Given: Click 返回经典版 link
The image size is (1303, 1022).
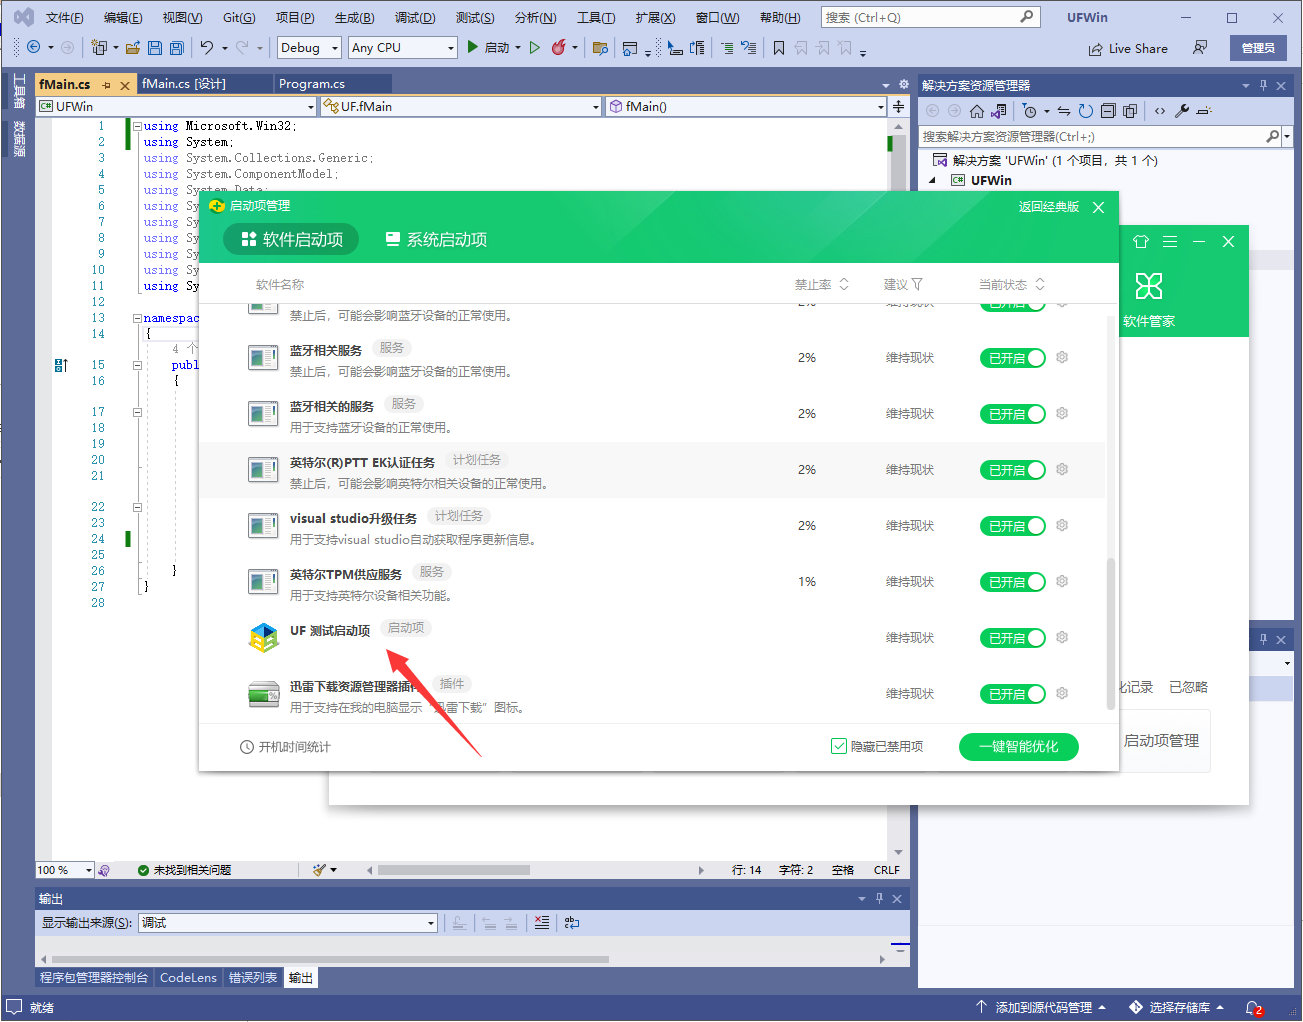Looking at the screenshot, I should (1048, 206).
